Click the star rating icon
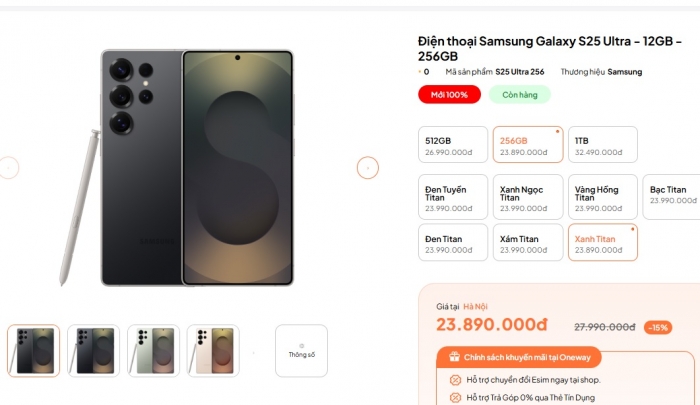700x405 pixels. pos(419,72)
